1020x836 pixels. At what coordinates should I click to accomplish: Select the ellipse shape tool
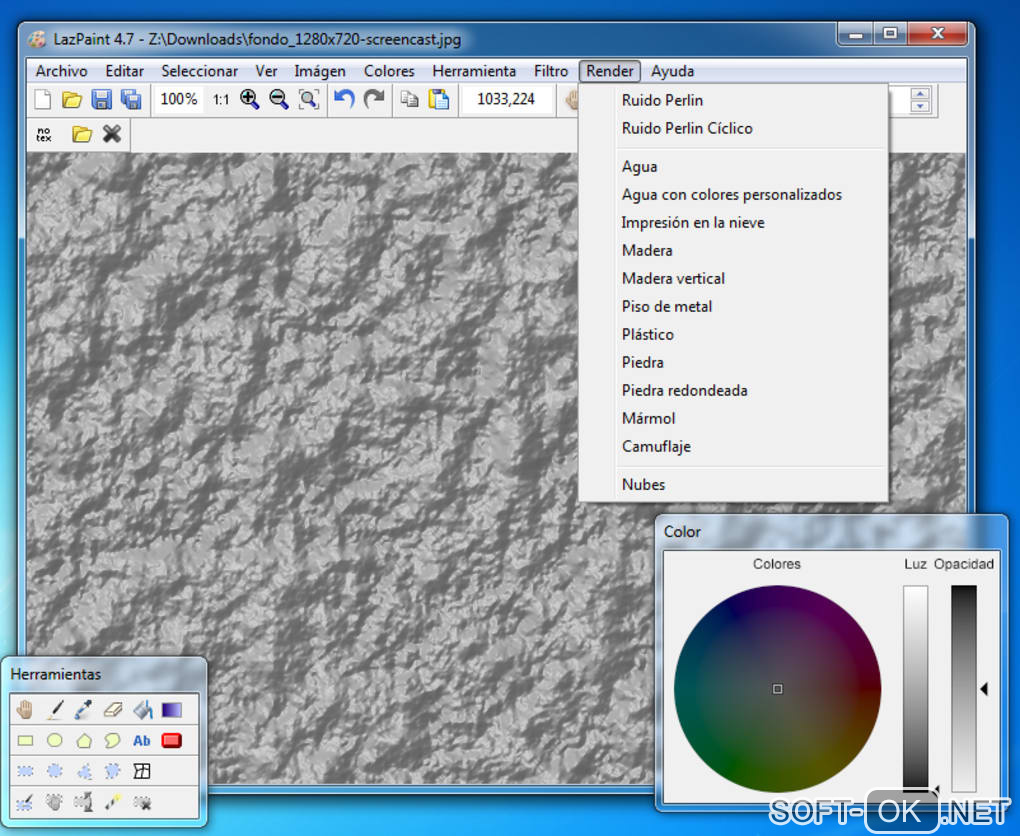54,741
